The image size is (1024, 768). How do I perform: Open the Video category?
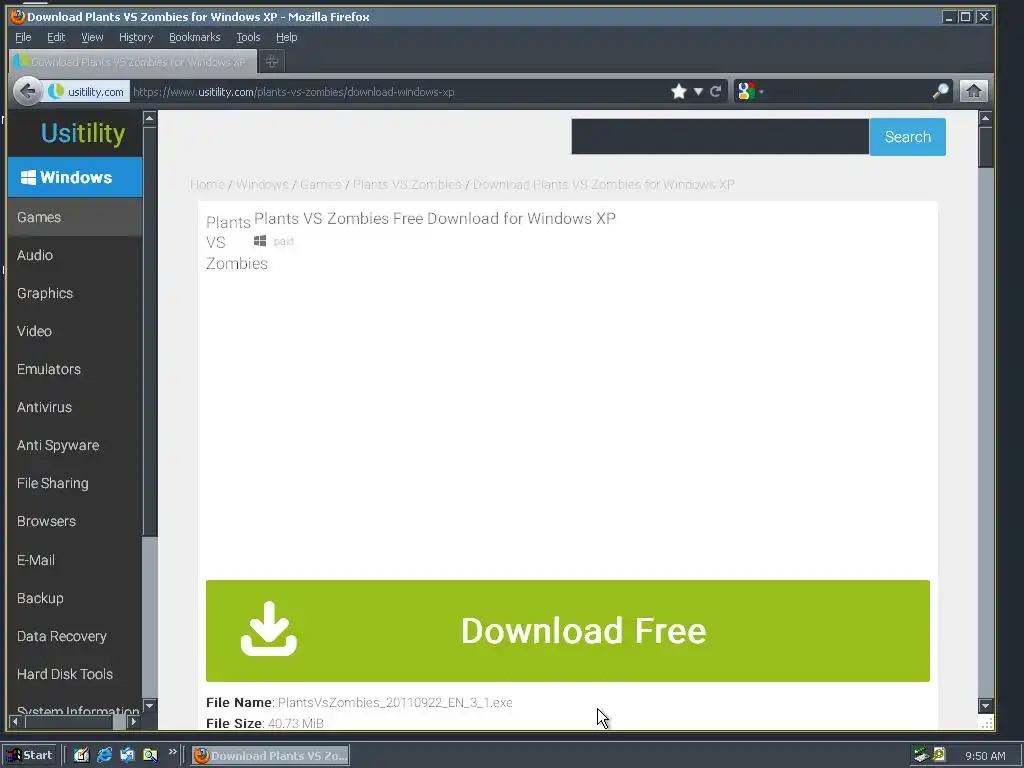click(75, 331)
